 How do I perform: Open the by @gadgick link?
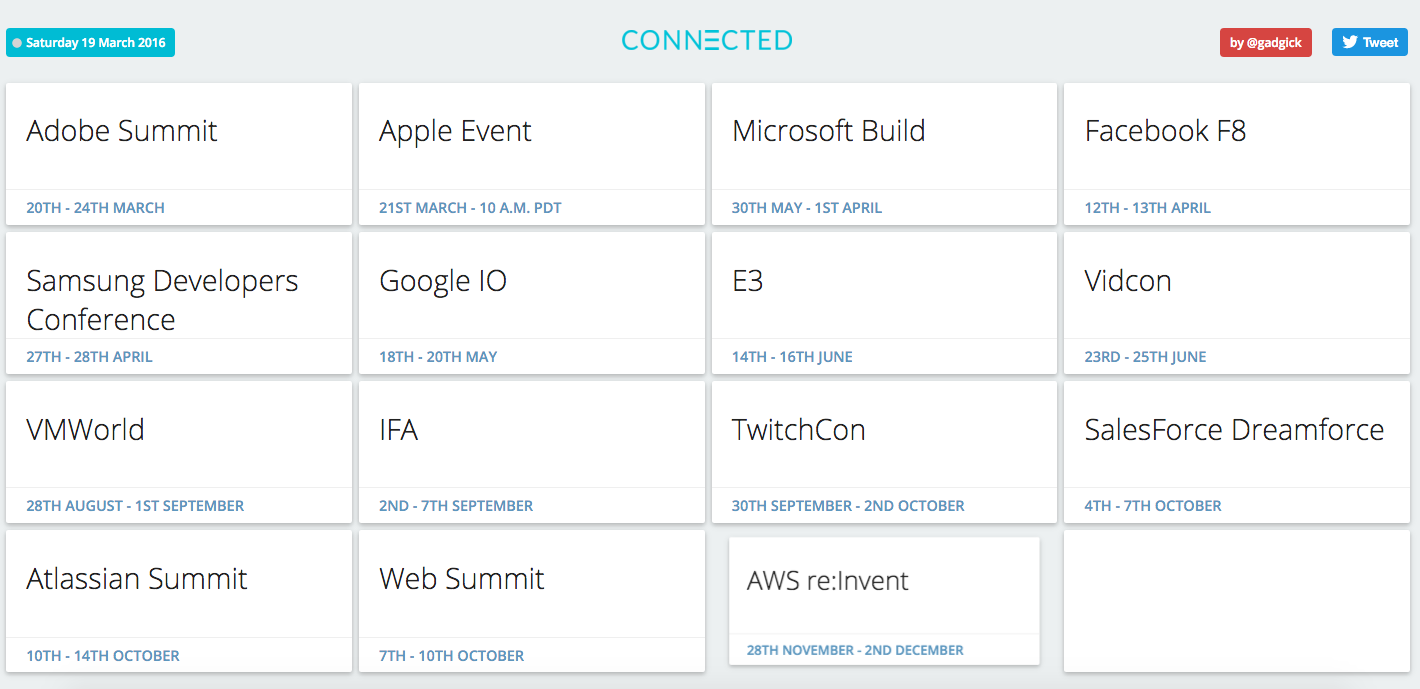pos(1265,42)
